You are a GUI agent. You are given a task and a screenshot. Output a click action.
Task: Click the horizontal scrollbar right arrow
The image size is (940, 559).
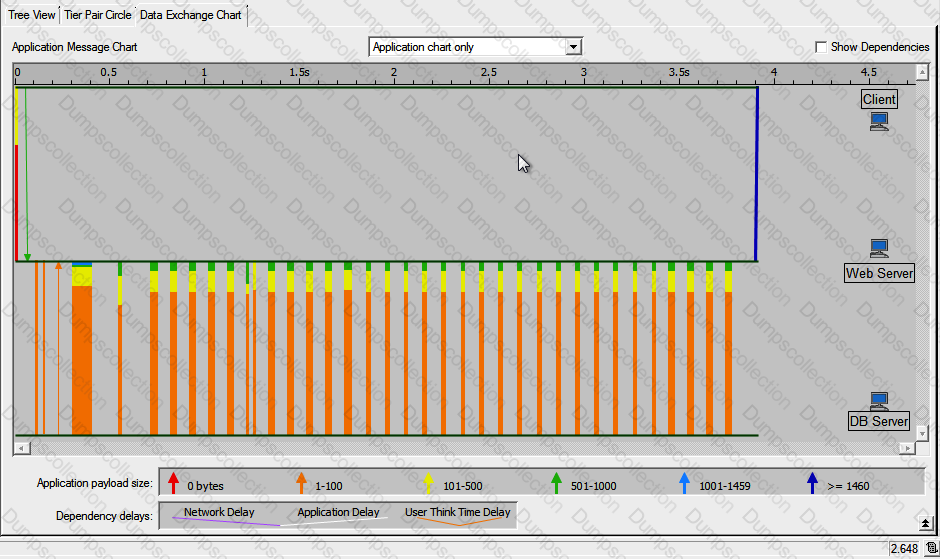[908, 448]
